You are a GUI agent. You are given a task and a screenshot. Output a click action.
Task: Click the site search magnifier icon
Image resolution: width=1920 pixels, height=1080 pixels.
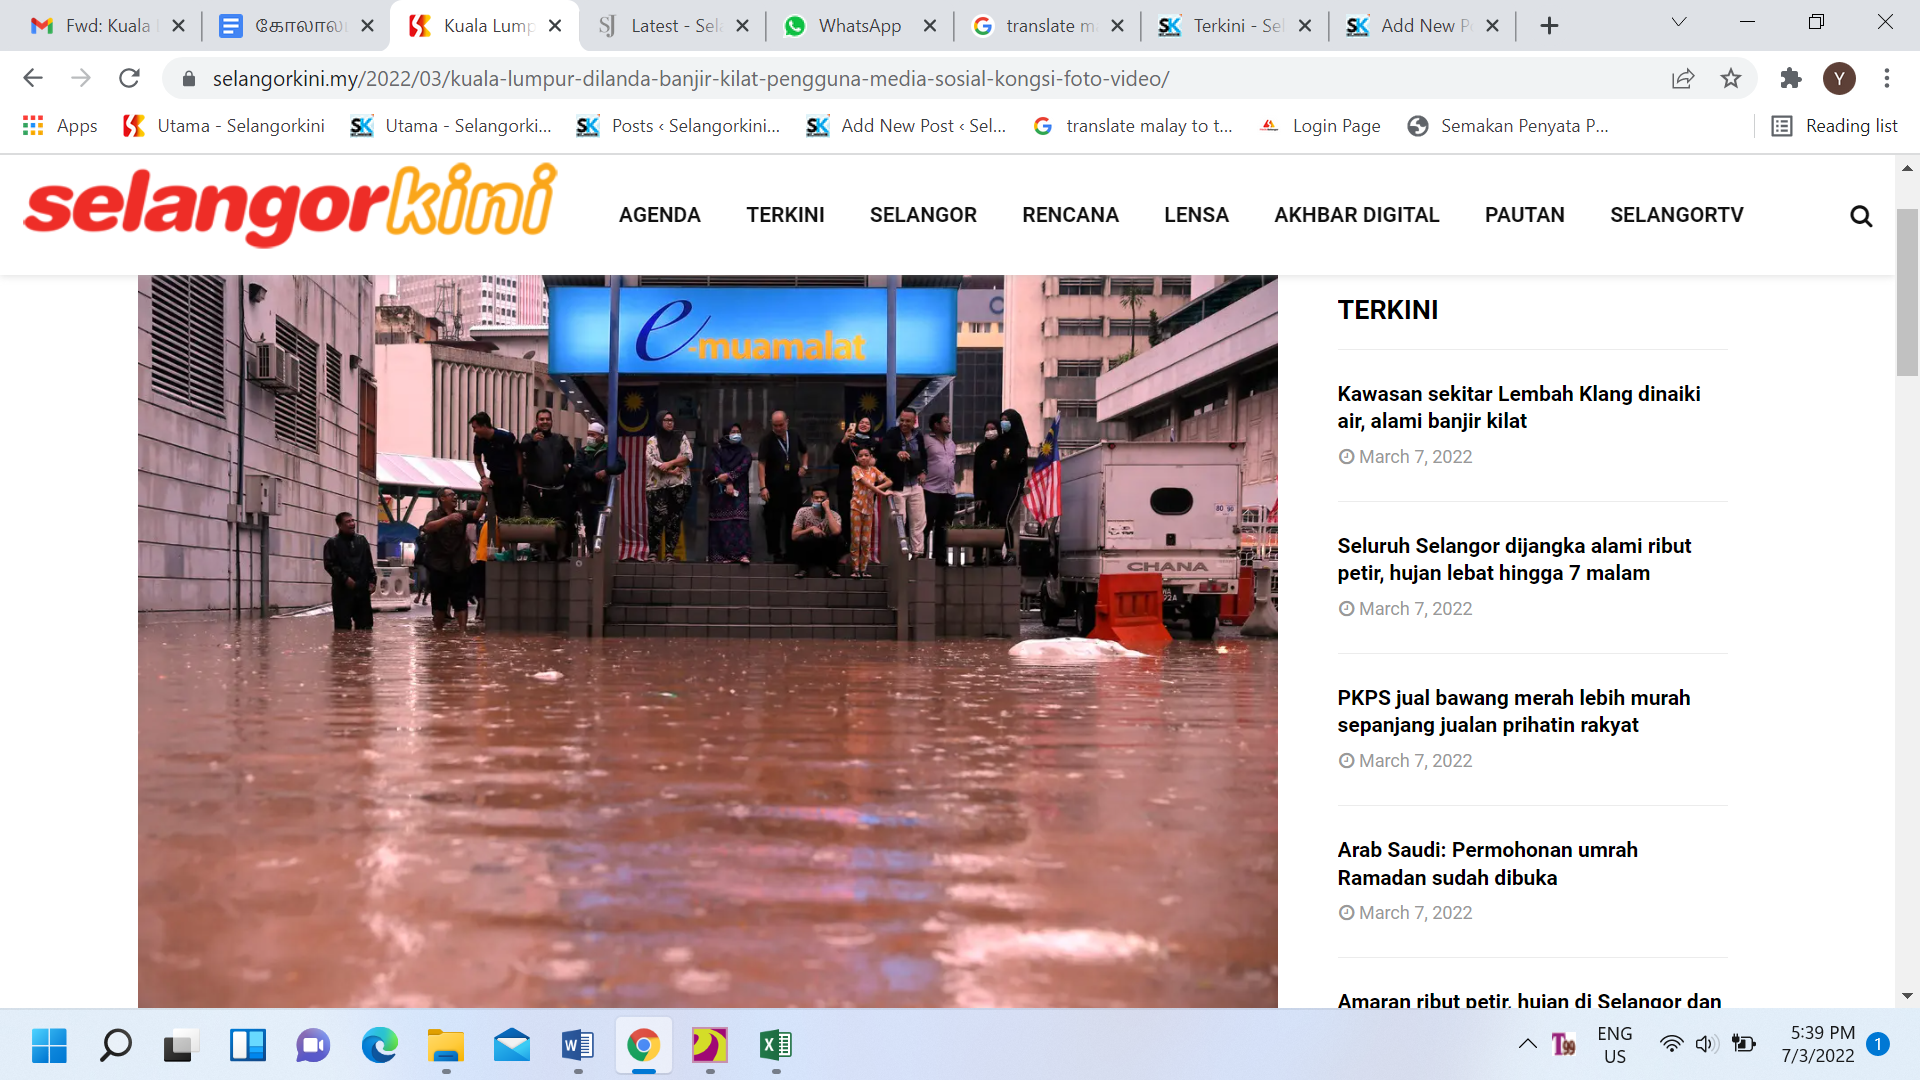tap(1860, 216)
